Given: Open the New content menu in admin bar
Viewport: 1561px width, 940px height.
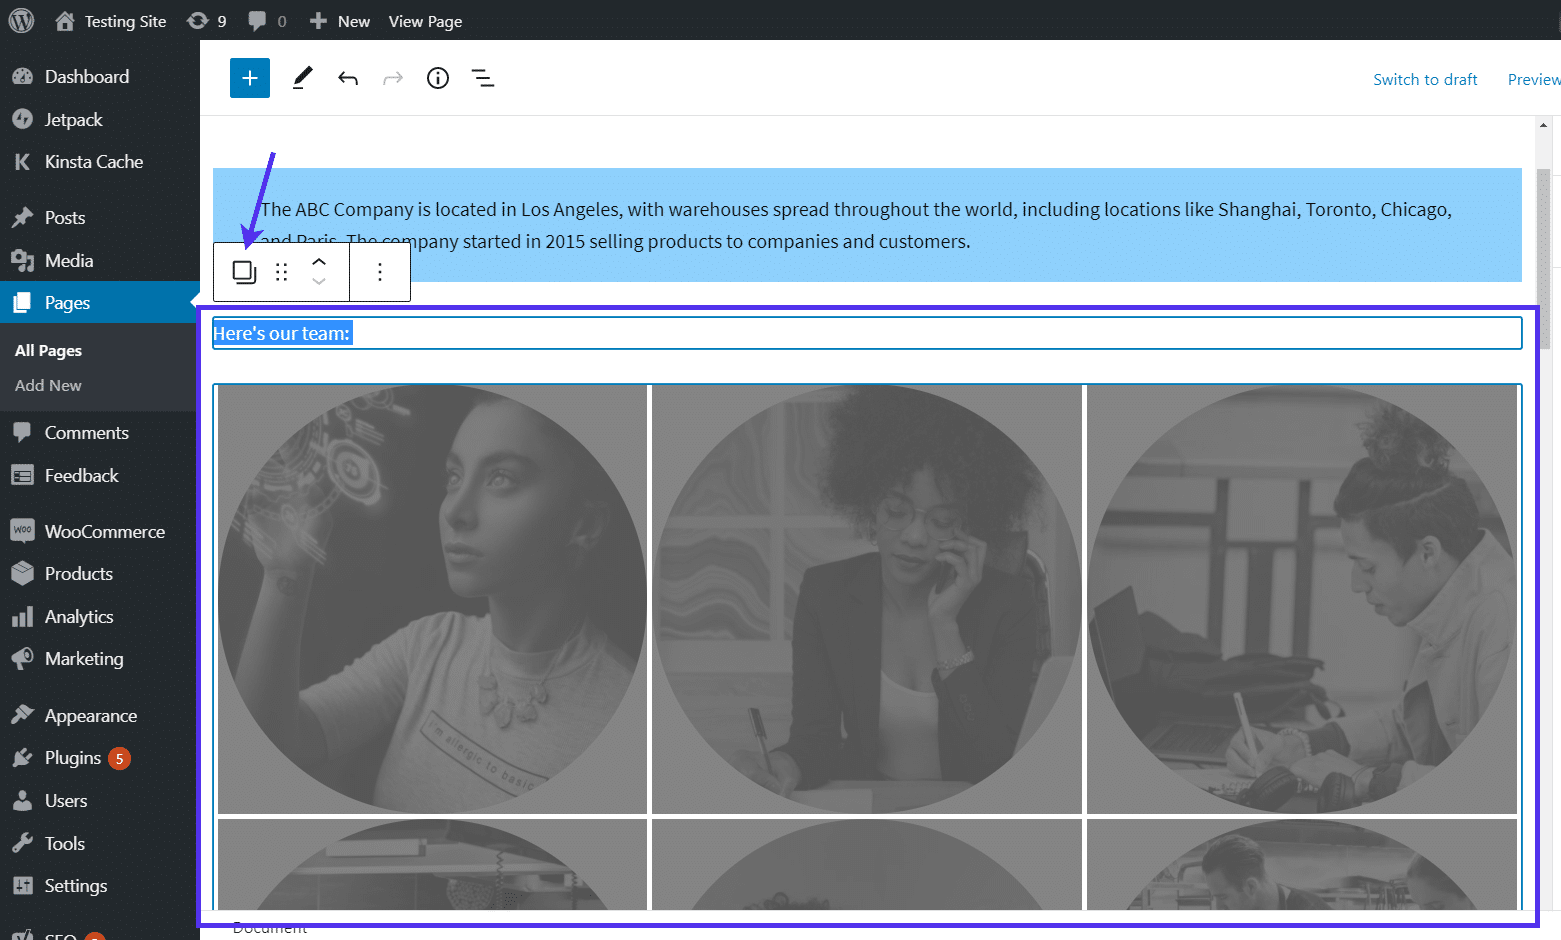Looking at the screenshot, I should pos(340,21).
